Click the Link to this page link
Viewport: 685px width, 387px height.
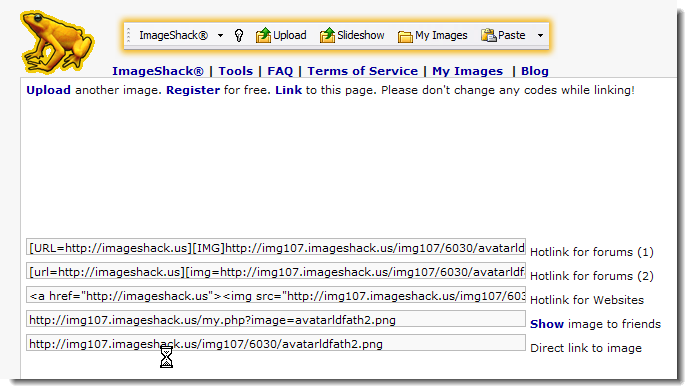pos(288,90)
